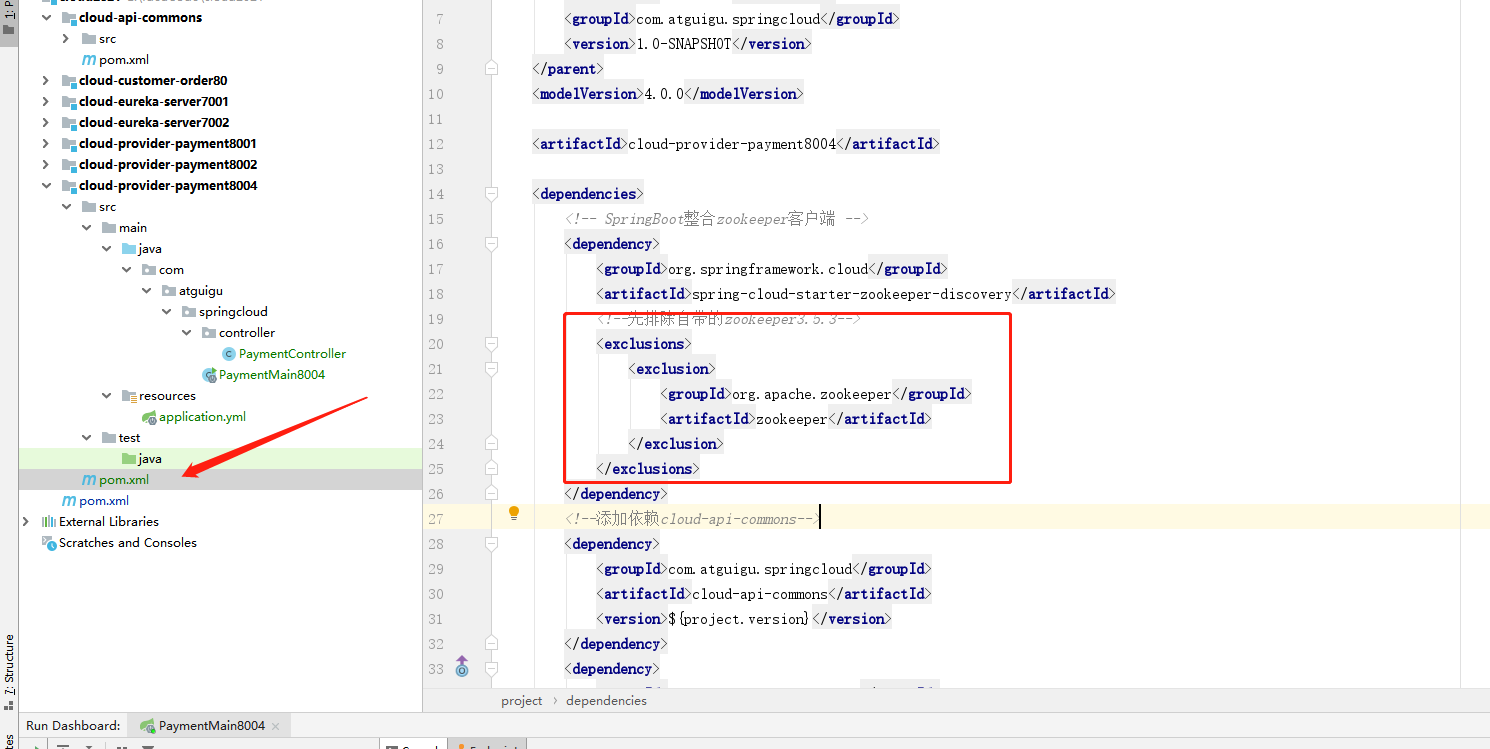
Task: Collapse the cloud-provider-payment8004 module
Action: 46,186
